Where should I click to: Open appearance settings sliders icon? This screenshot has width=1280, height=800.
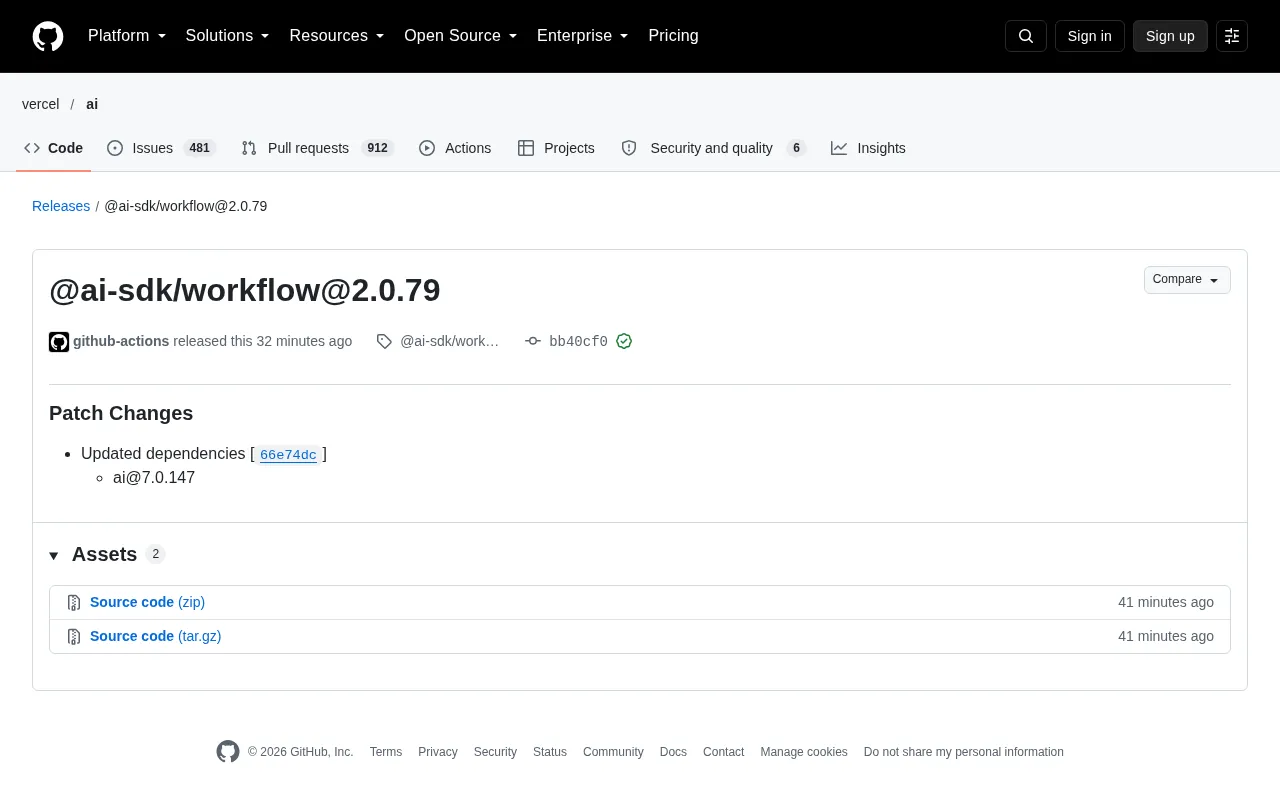(1232, 36)
